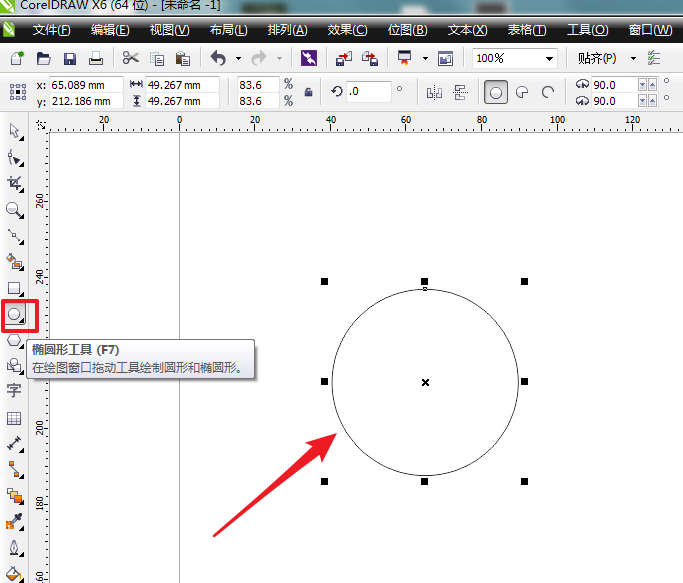Viewport: 683px width, 583px height.
Task: Open the 100% zoom level dropdown
Action: click(550, 58)
